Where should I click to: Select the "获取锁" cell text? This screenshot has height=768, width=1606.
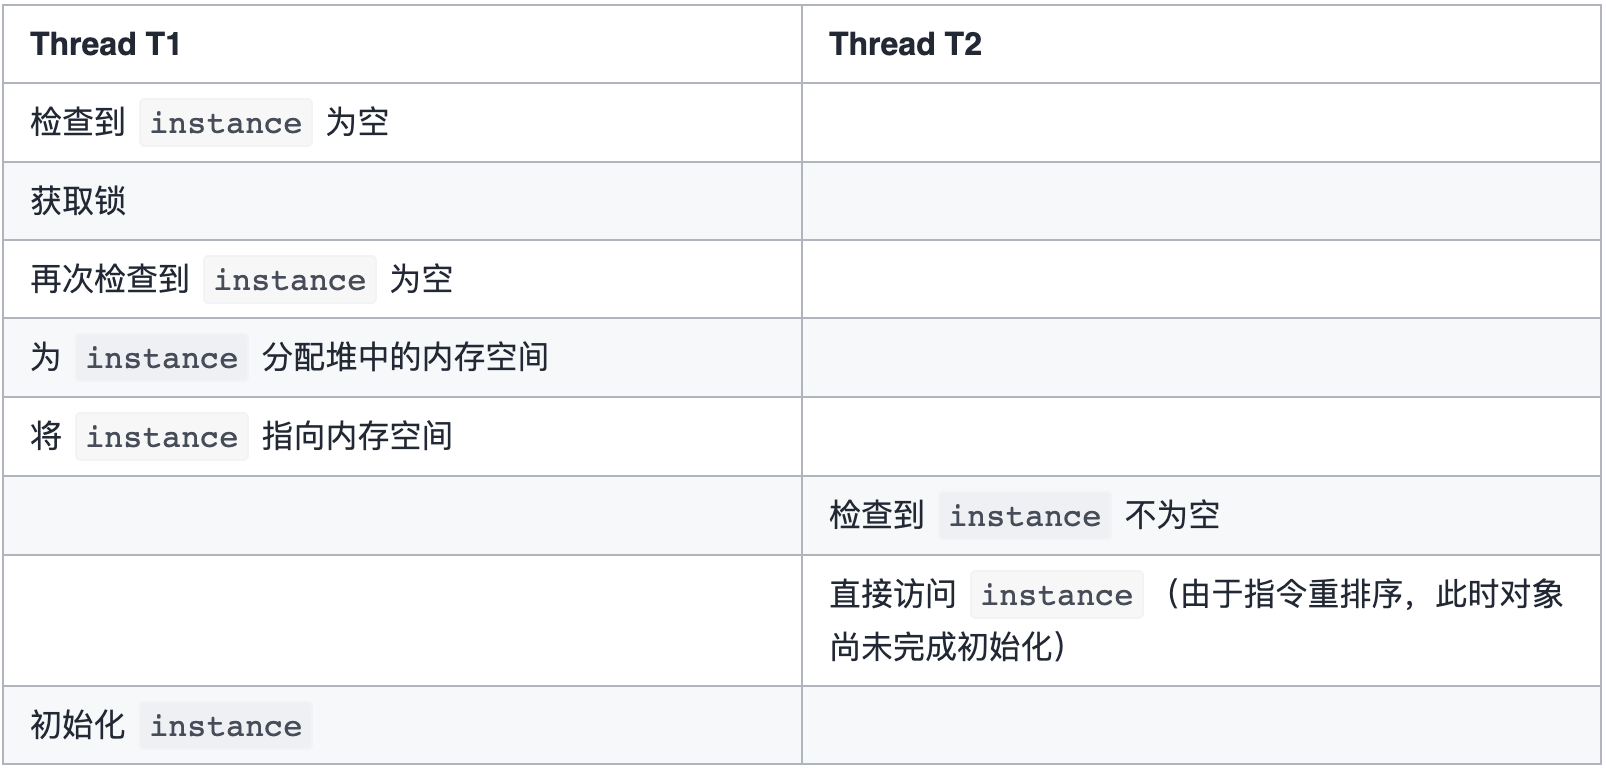(x=78, y=201)
